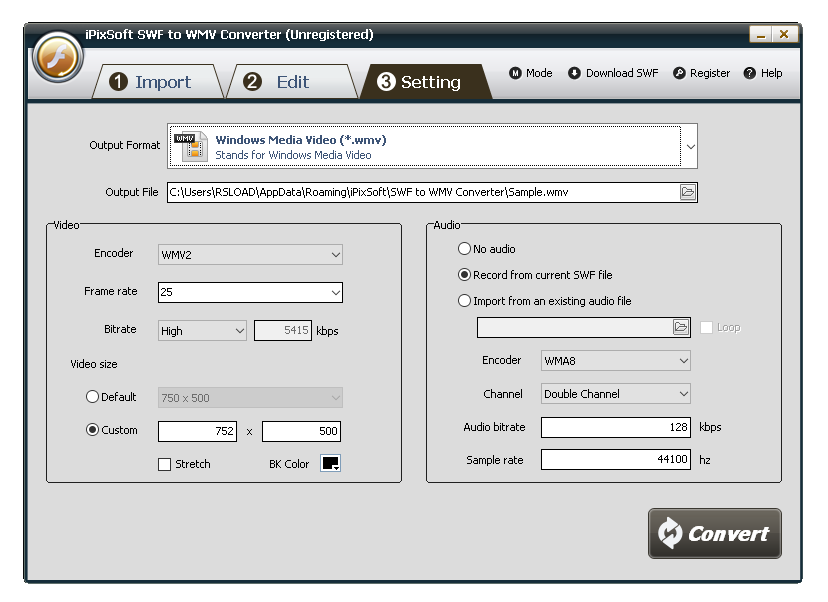Click the Flash logo application icon
The width and height of the screenshot is (828, 602).
coord(58,57)
